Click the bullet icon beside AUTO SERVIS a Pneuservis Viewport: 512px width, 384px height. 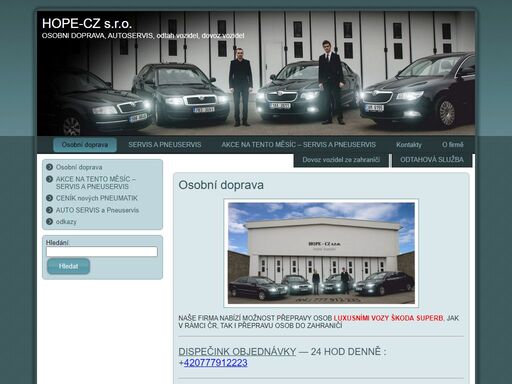point(50,210)
